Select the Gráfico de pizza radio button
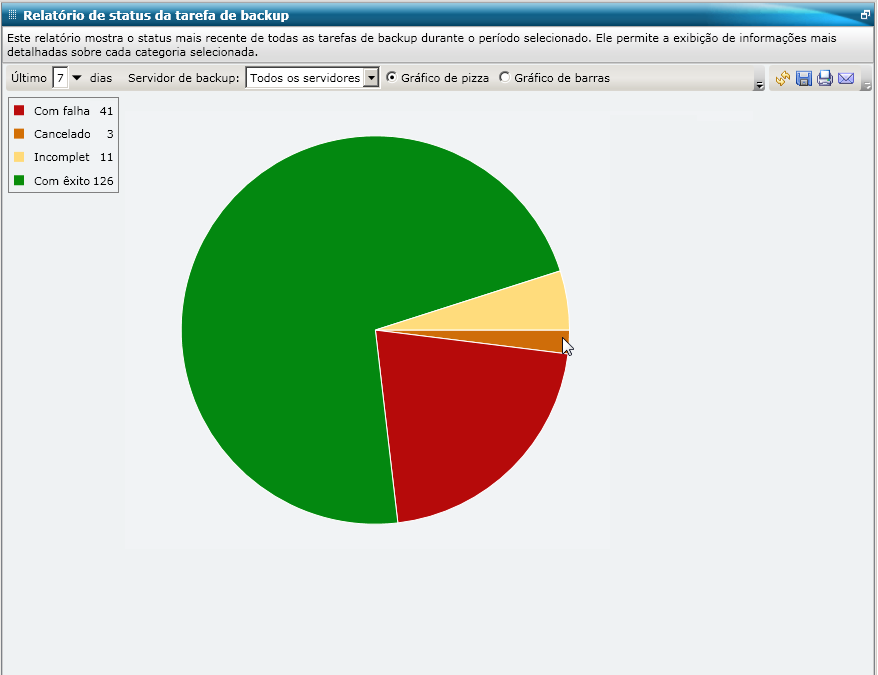Screen dimensions: 878x675 391,77
